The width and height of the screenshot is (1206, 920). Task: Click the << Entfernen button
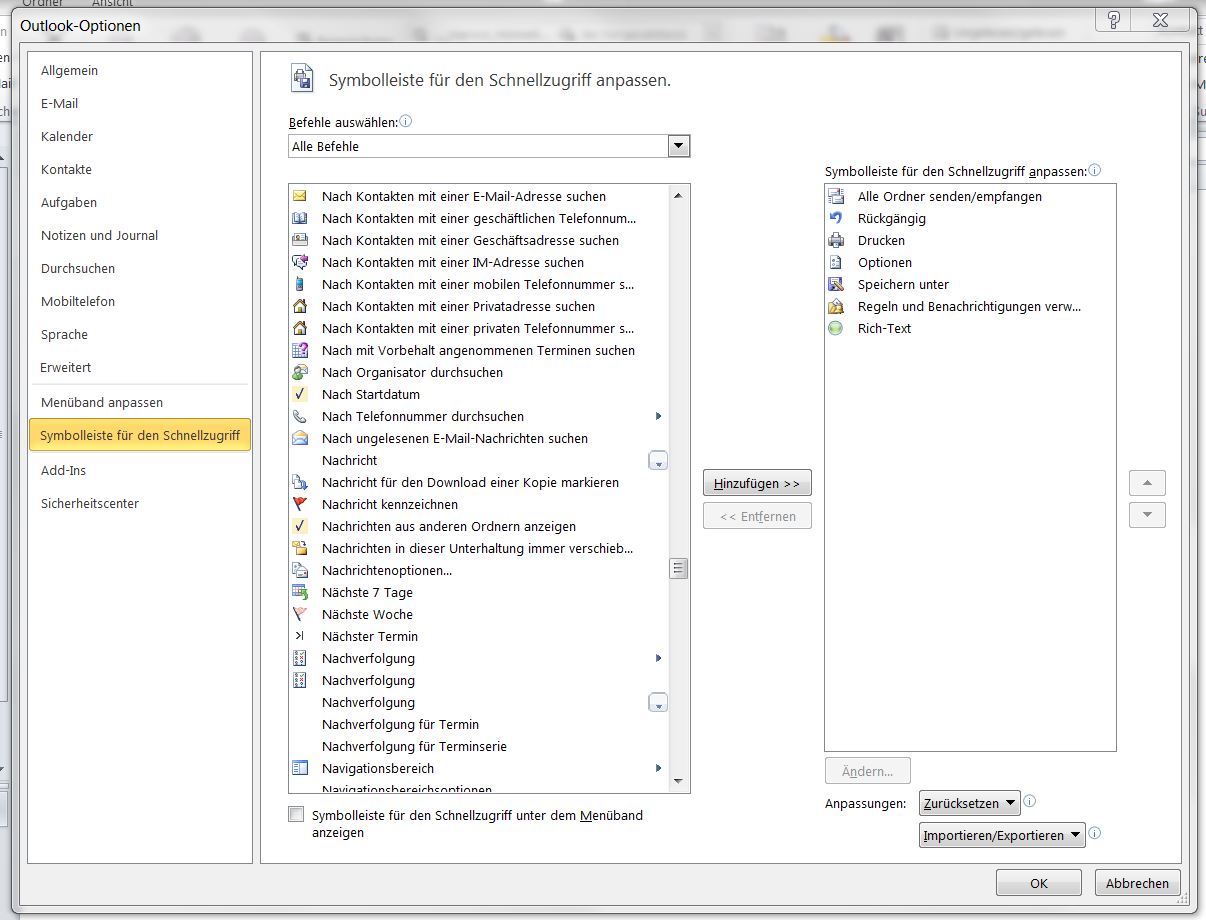pos(757,516)
